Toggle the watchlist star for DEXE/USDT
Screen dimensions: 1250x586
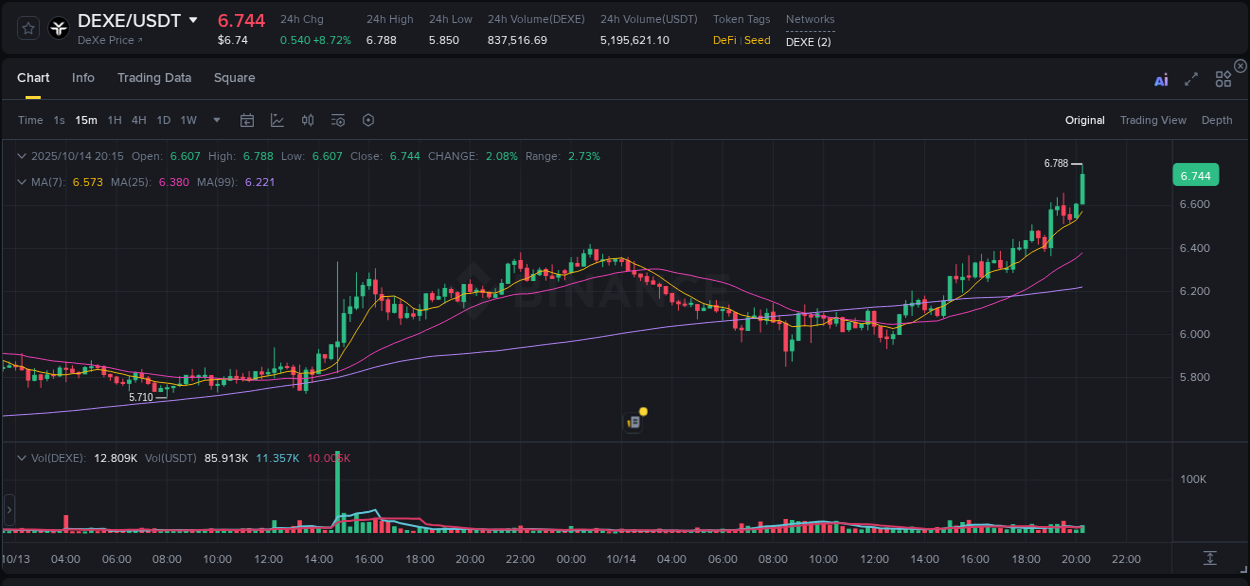coord(27,28)
